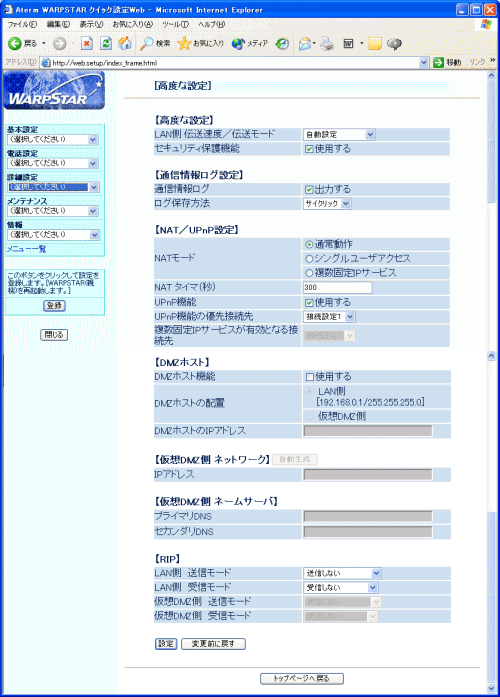Open メニュー一覧 link
The image size is (500, 697).
(x=26, y=249)
